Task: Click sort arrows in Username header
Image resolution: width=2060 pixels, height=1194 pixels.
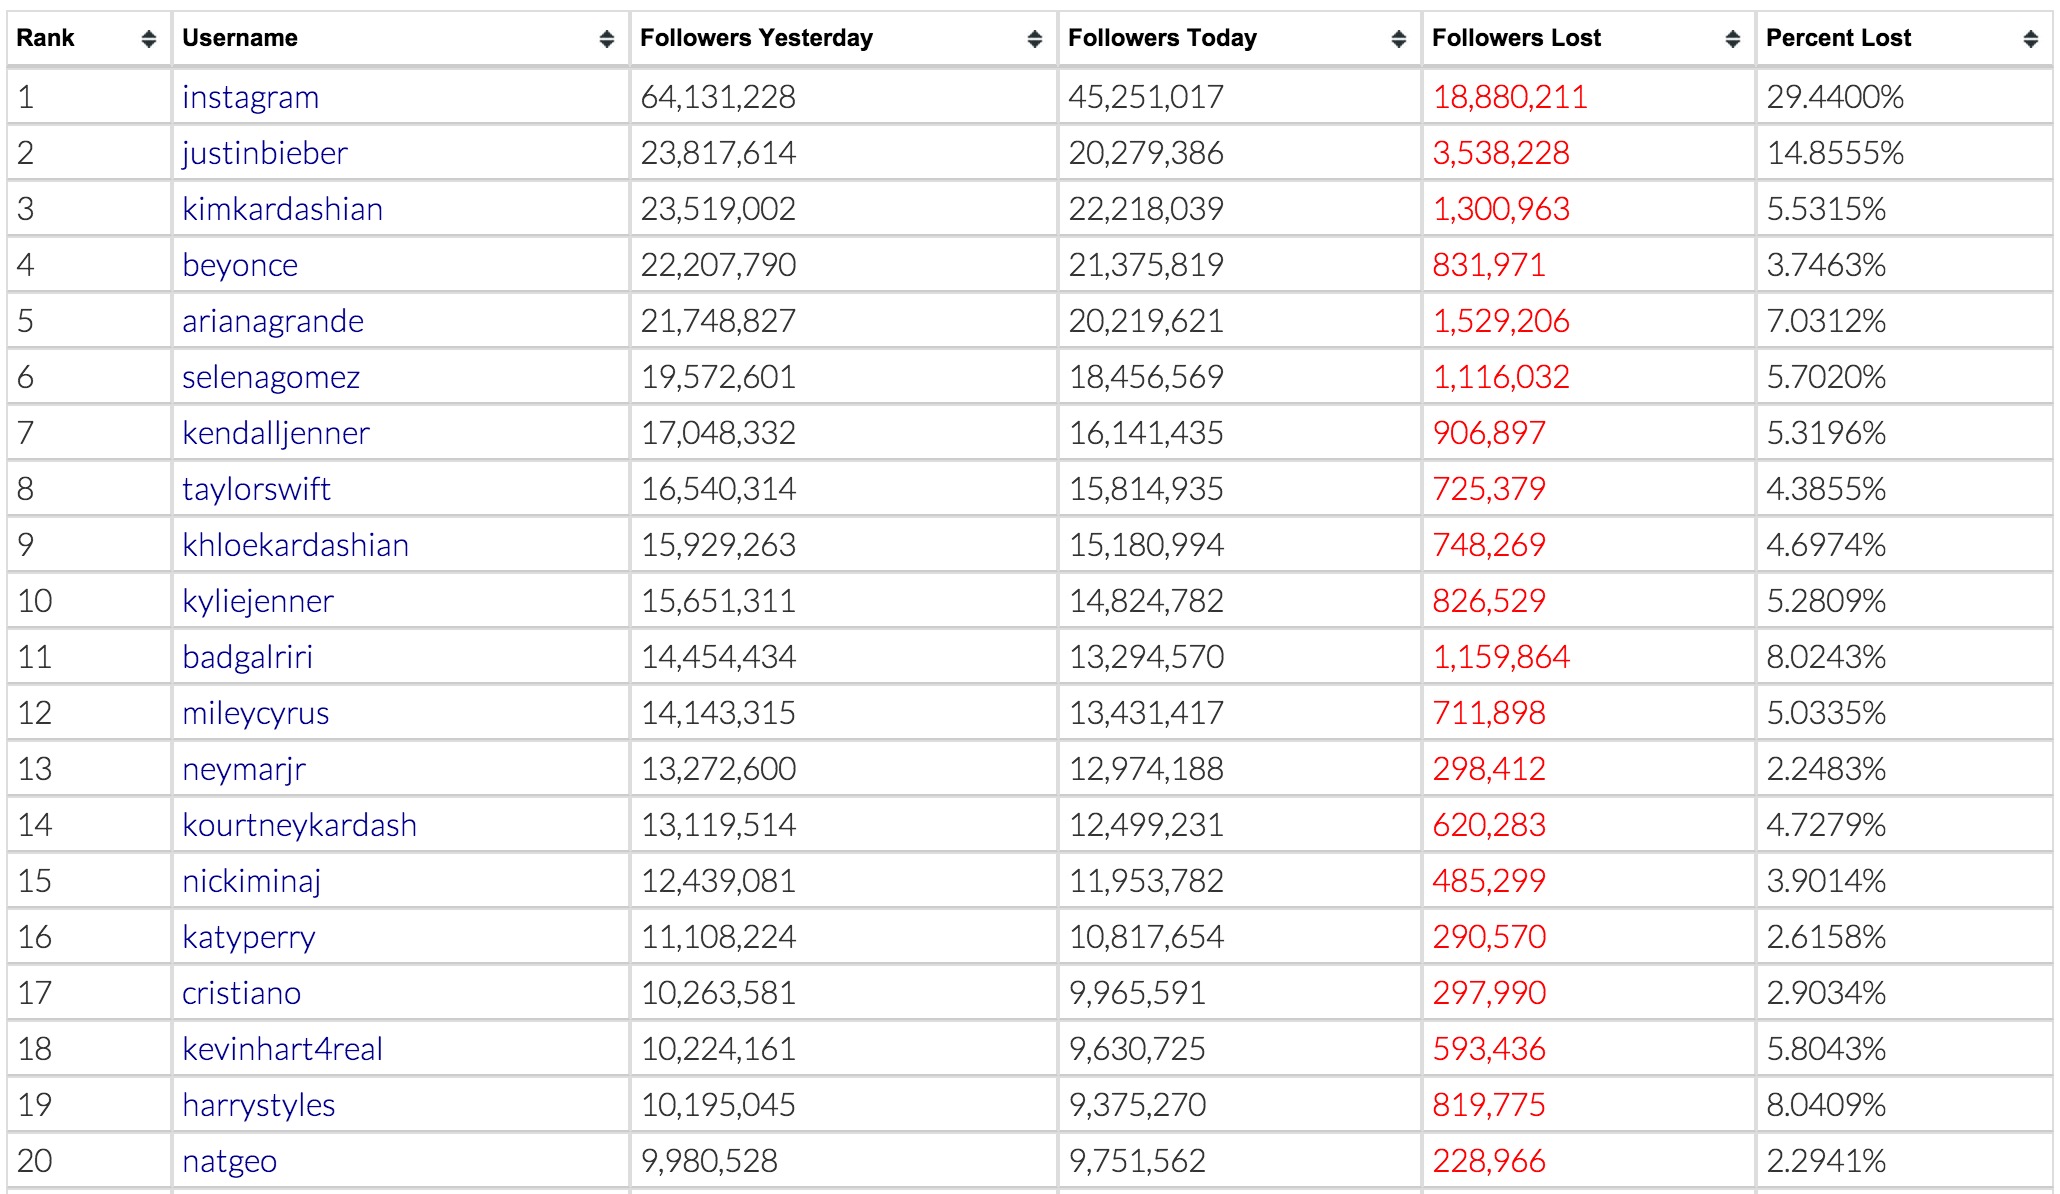Action: [606, 39]
